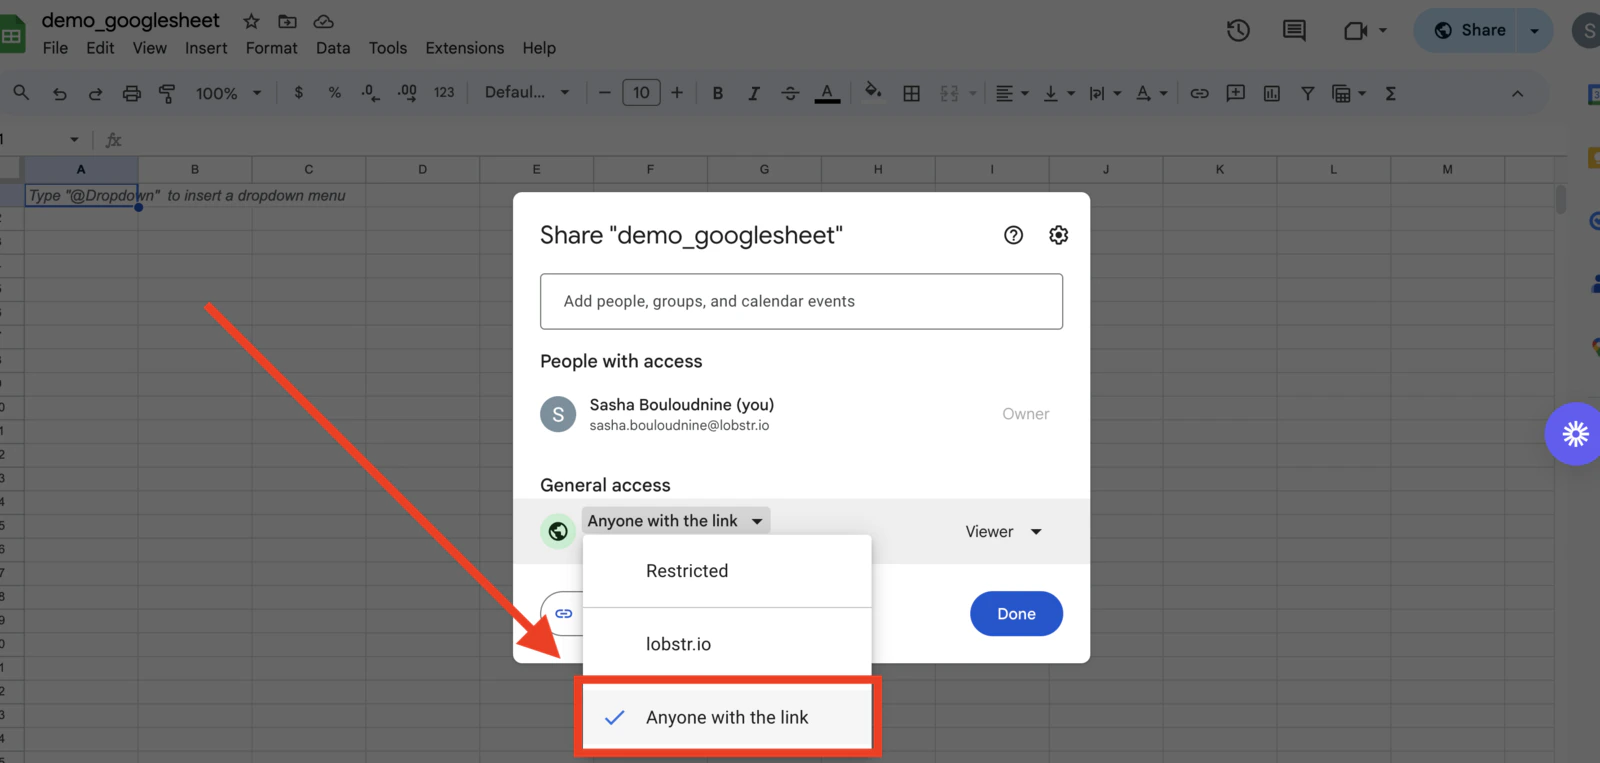This screenshot has width=1600, height=763.
Task: Check cloud save status icon
Action: click(323, 21)
